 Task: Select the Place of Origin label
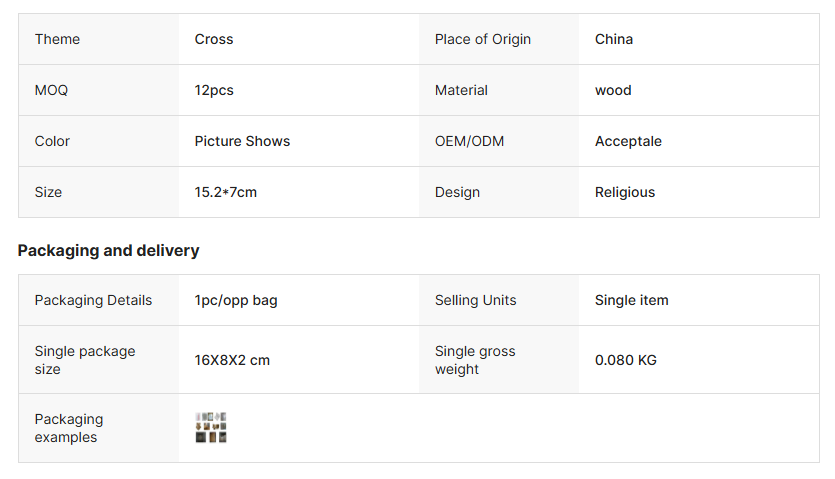(x=482, y=39)
